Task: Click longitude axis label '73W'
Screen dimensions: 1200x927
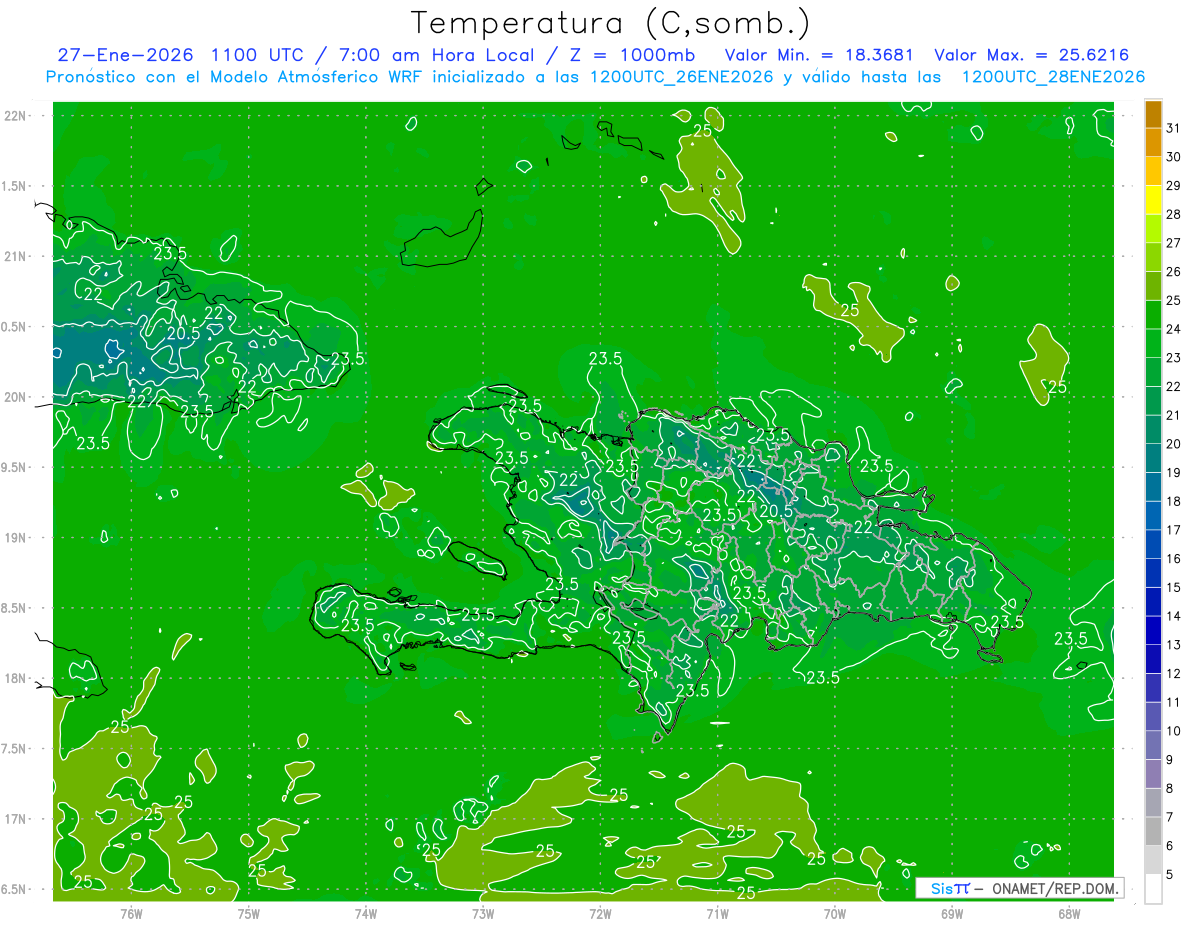Action: click(483, 913)
